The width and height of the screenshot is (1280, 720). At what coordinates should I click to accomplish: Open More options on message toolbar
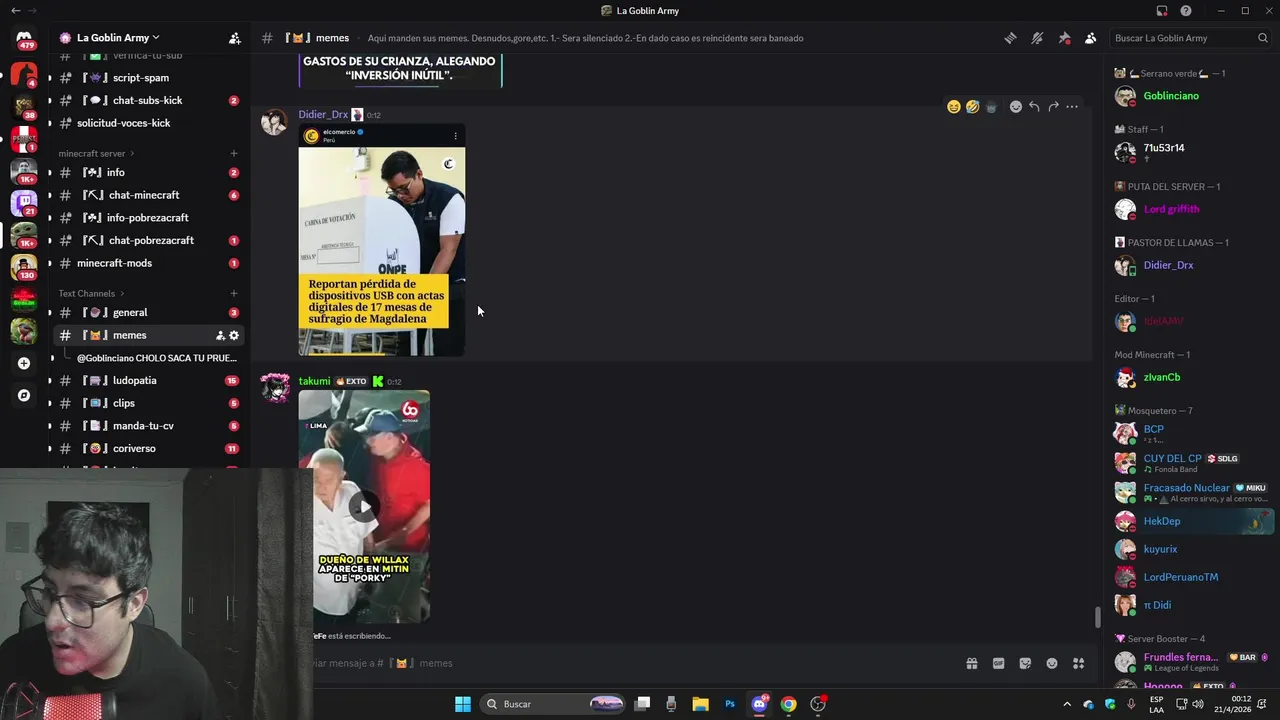coord(1072,107)
